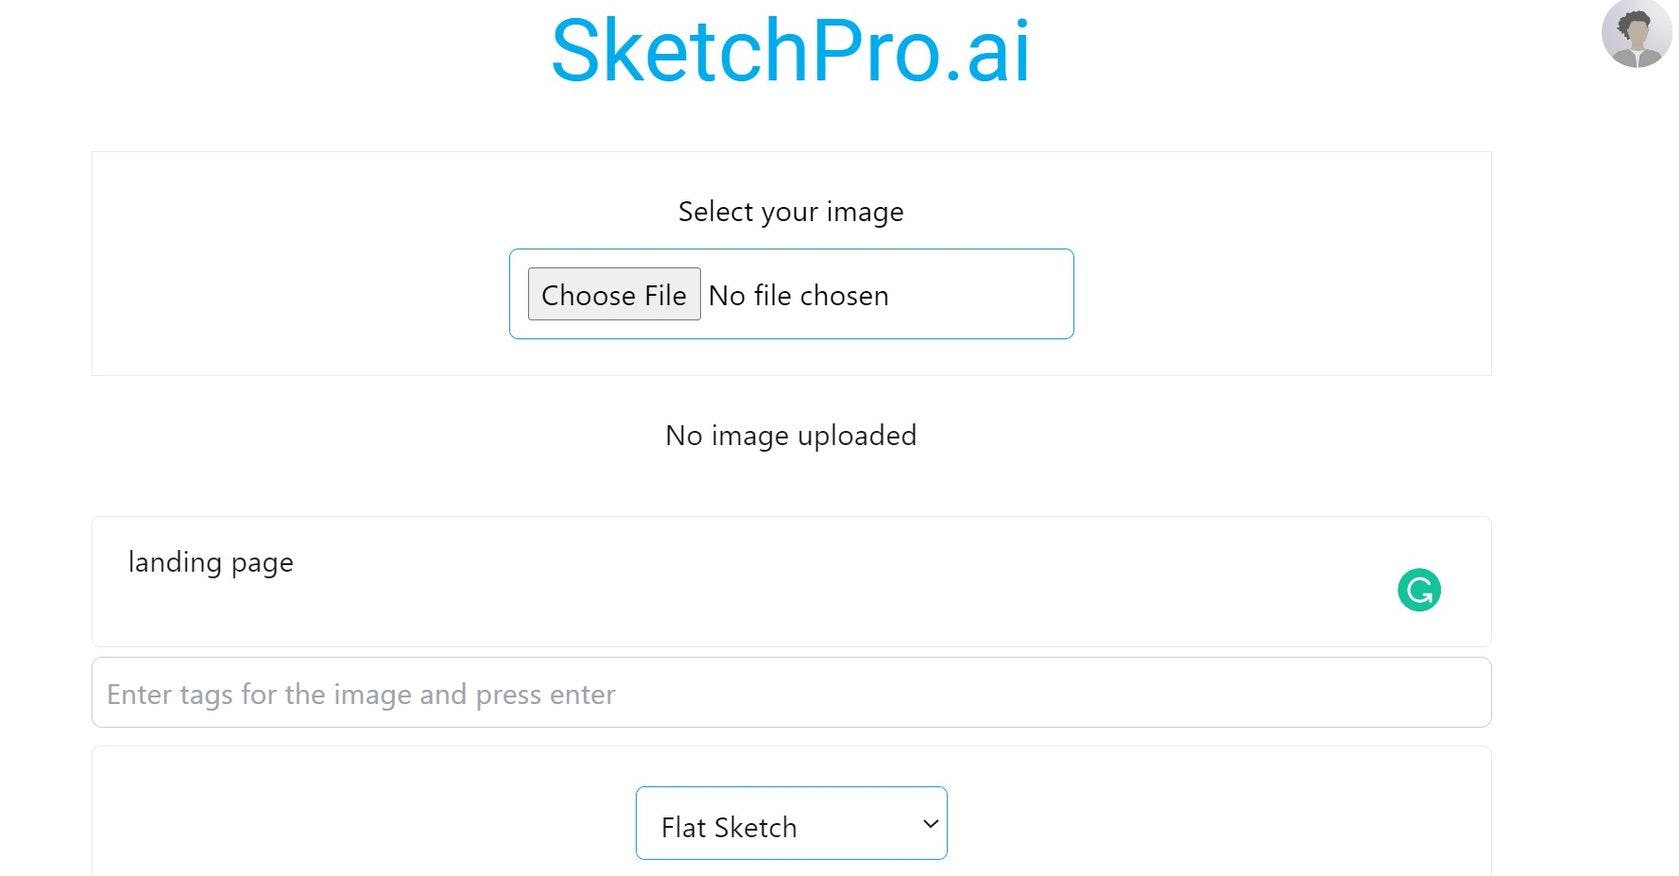
Task: Click the "No file chosen" text
Action: tap(798, 296)
